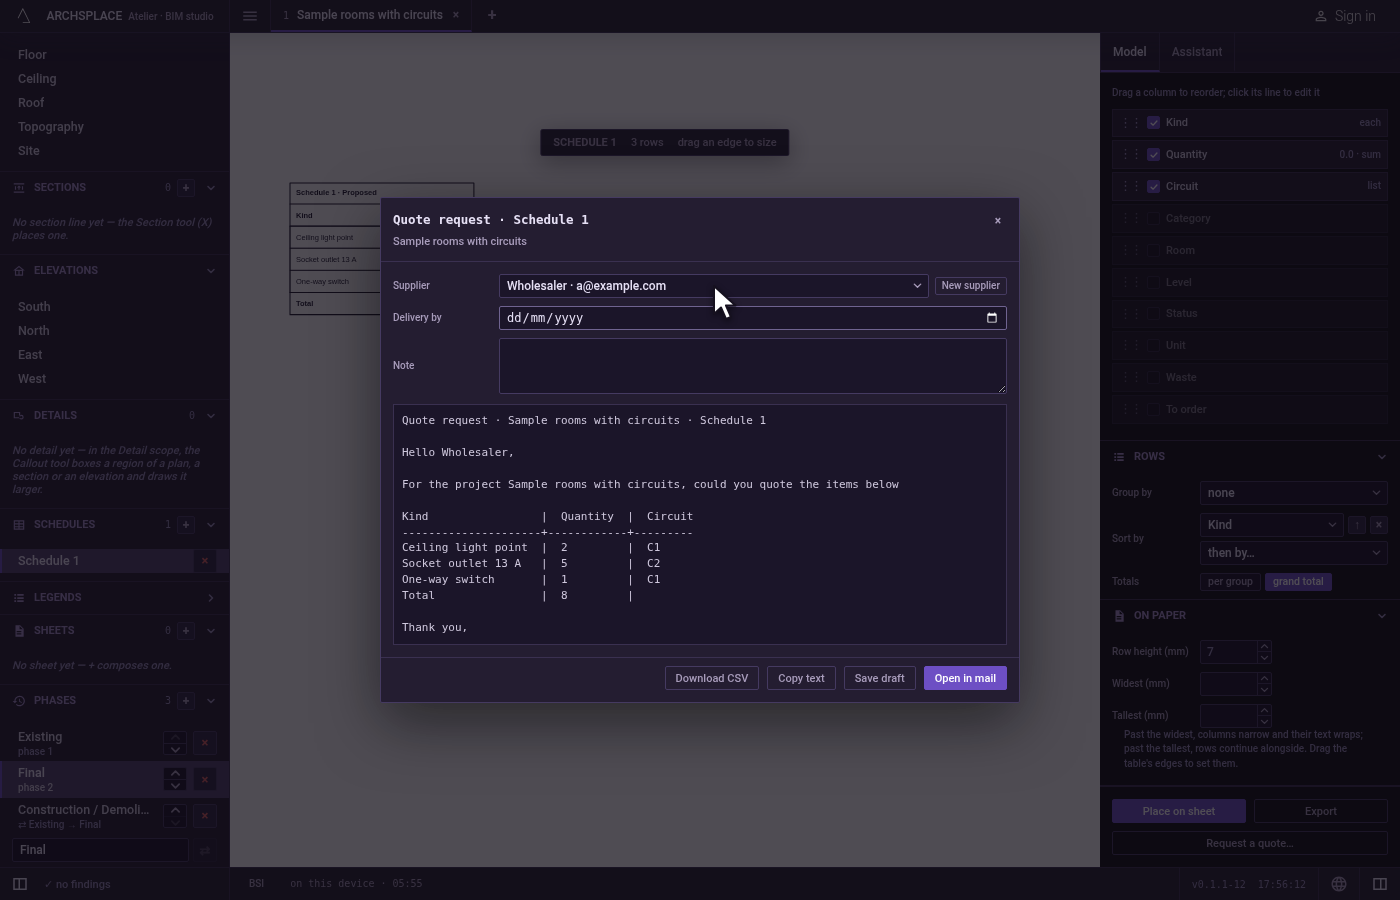Image resolution: width=1400 pixels, height=900 pixels.
Task: Open the Supplier dropdown
Action: [713, 286]
